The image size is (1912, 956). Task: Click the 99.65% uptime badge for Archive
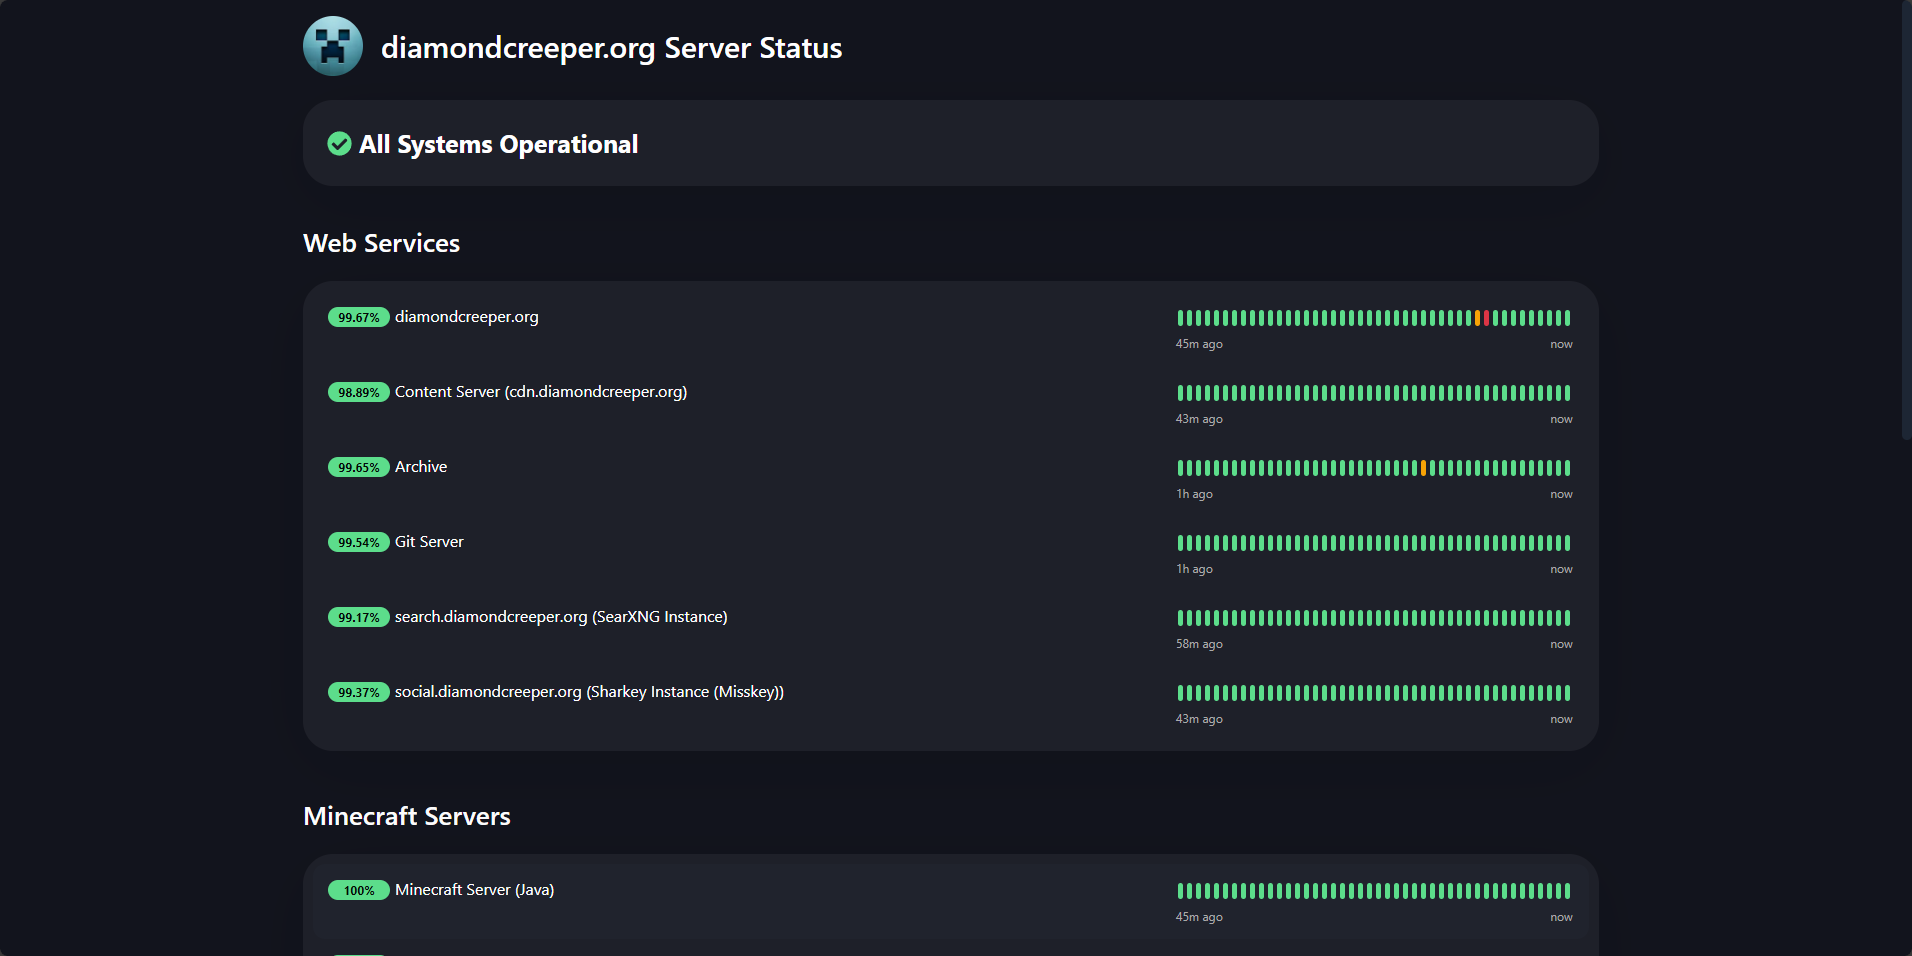(x=358, y=467)
